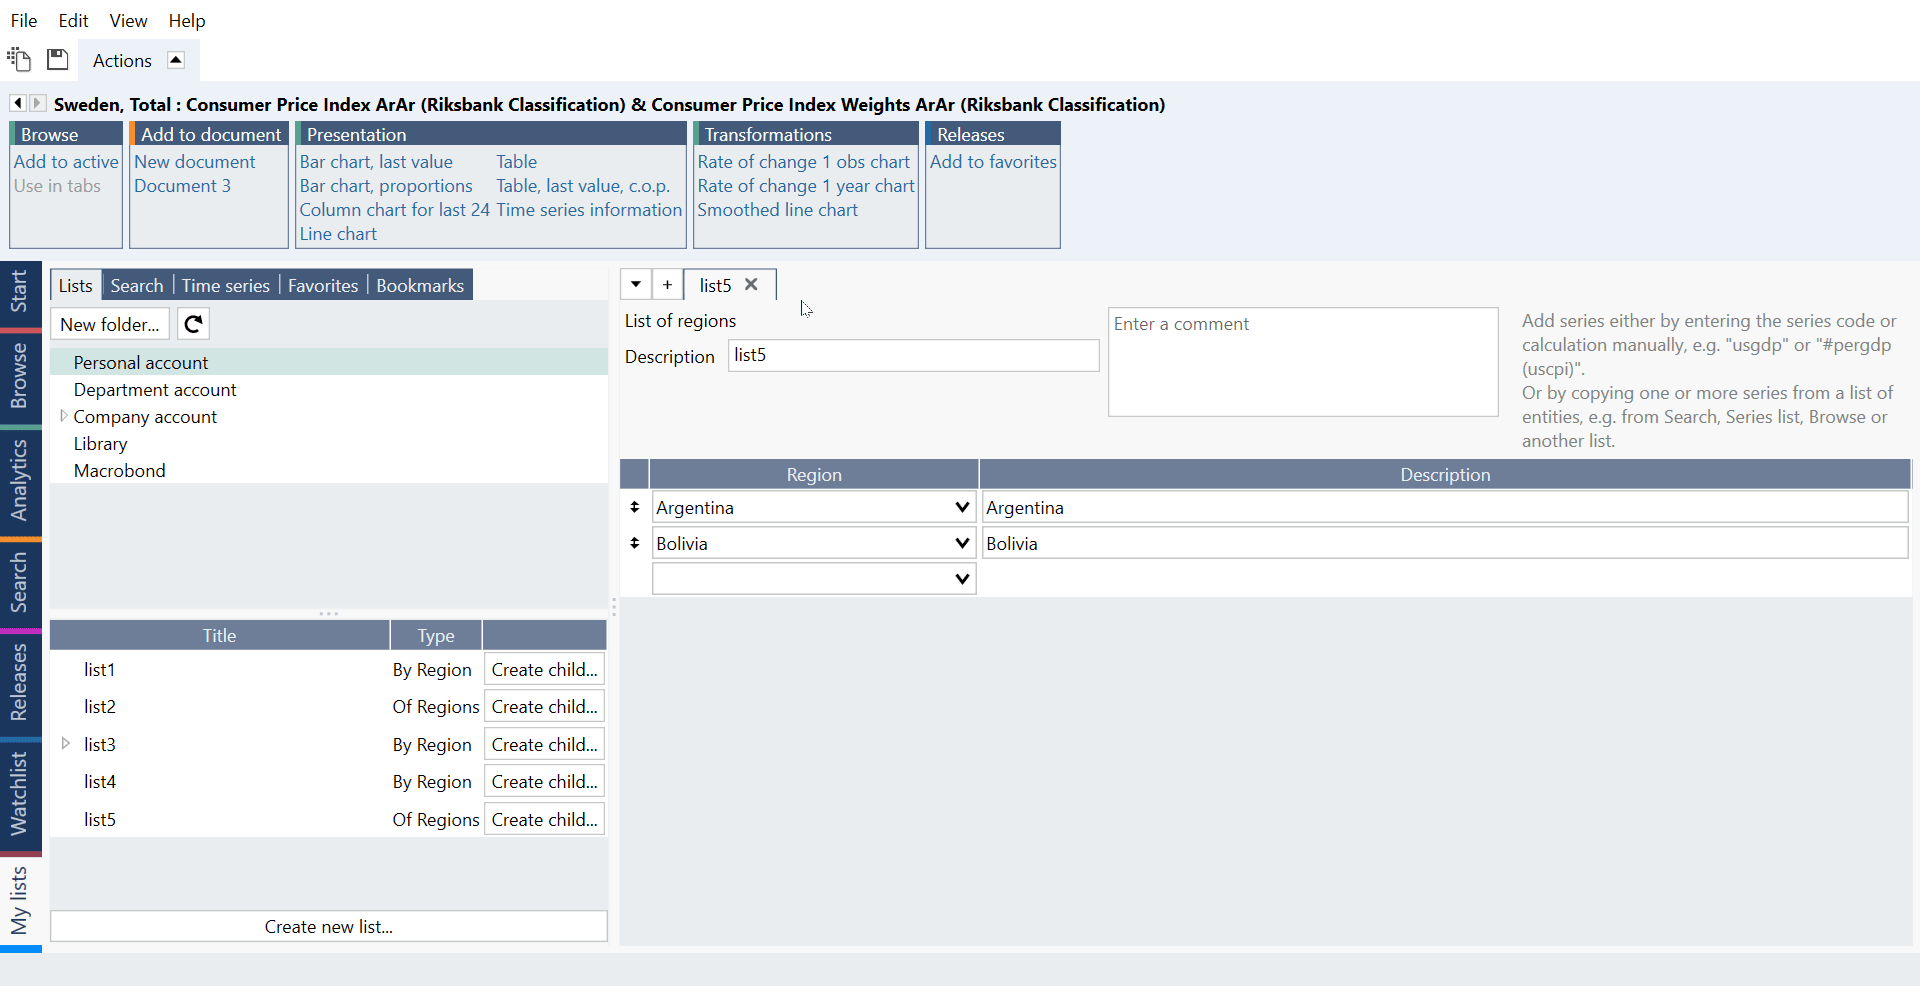Click Create child for list1
The height and width of the screenshot is (986, 1920).
pyautogui.click(x=544, y=669)
